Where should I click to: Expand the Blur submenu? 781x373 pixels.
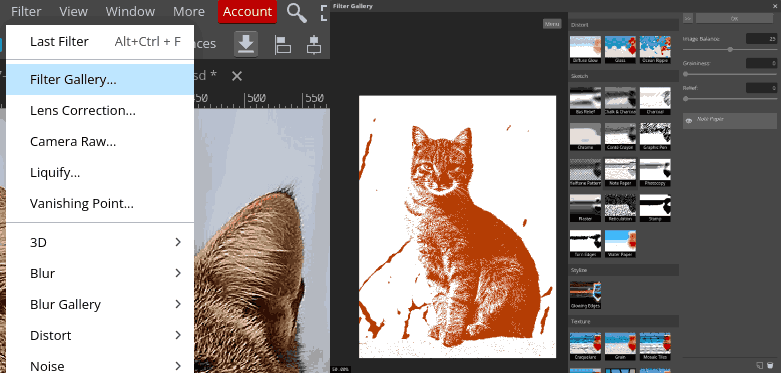coord(100,273)
